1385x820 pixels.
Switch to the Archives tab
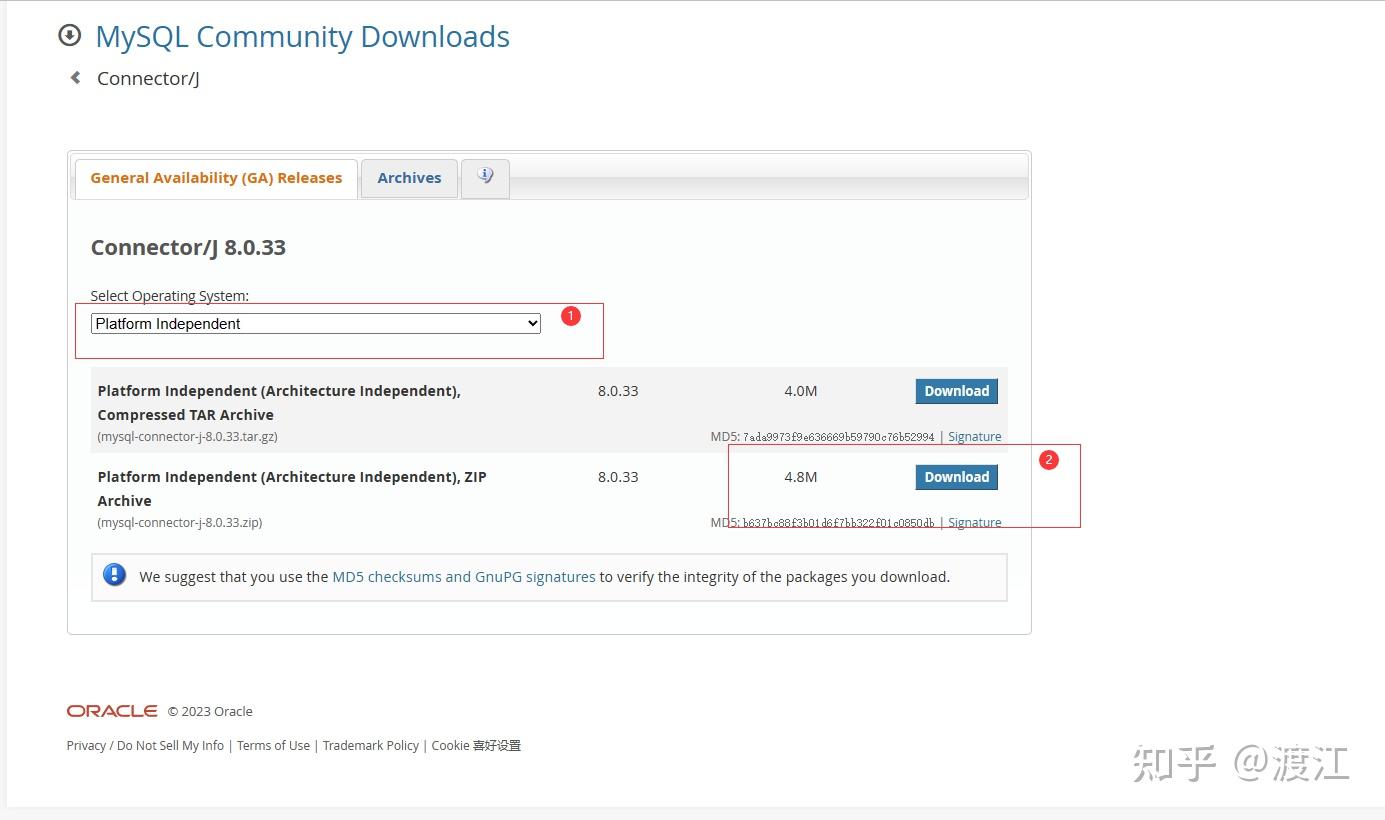409,178
